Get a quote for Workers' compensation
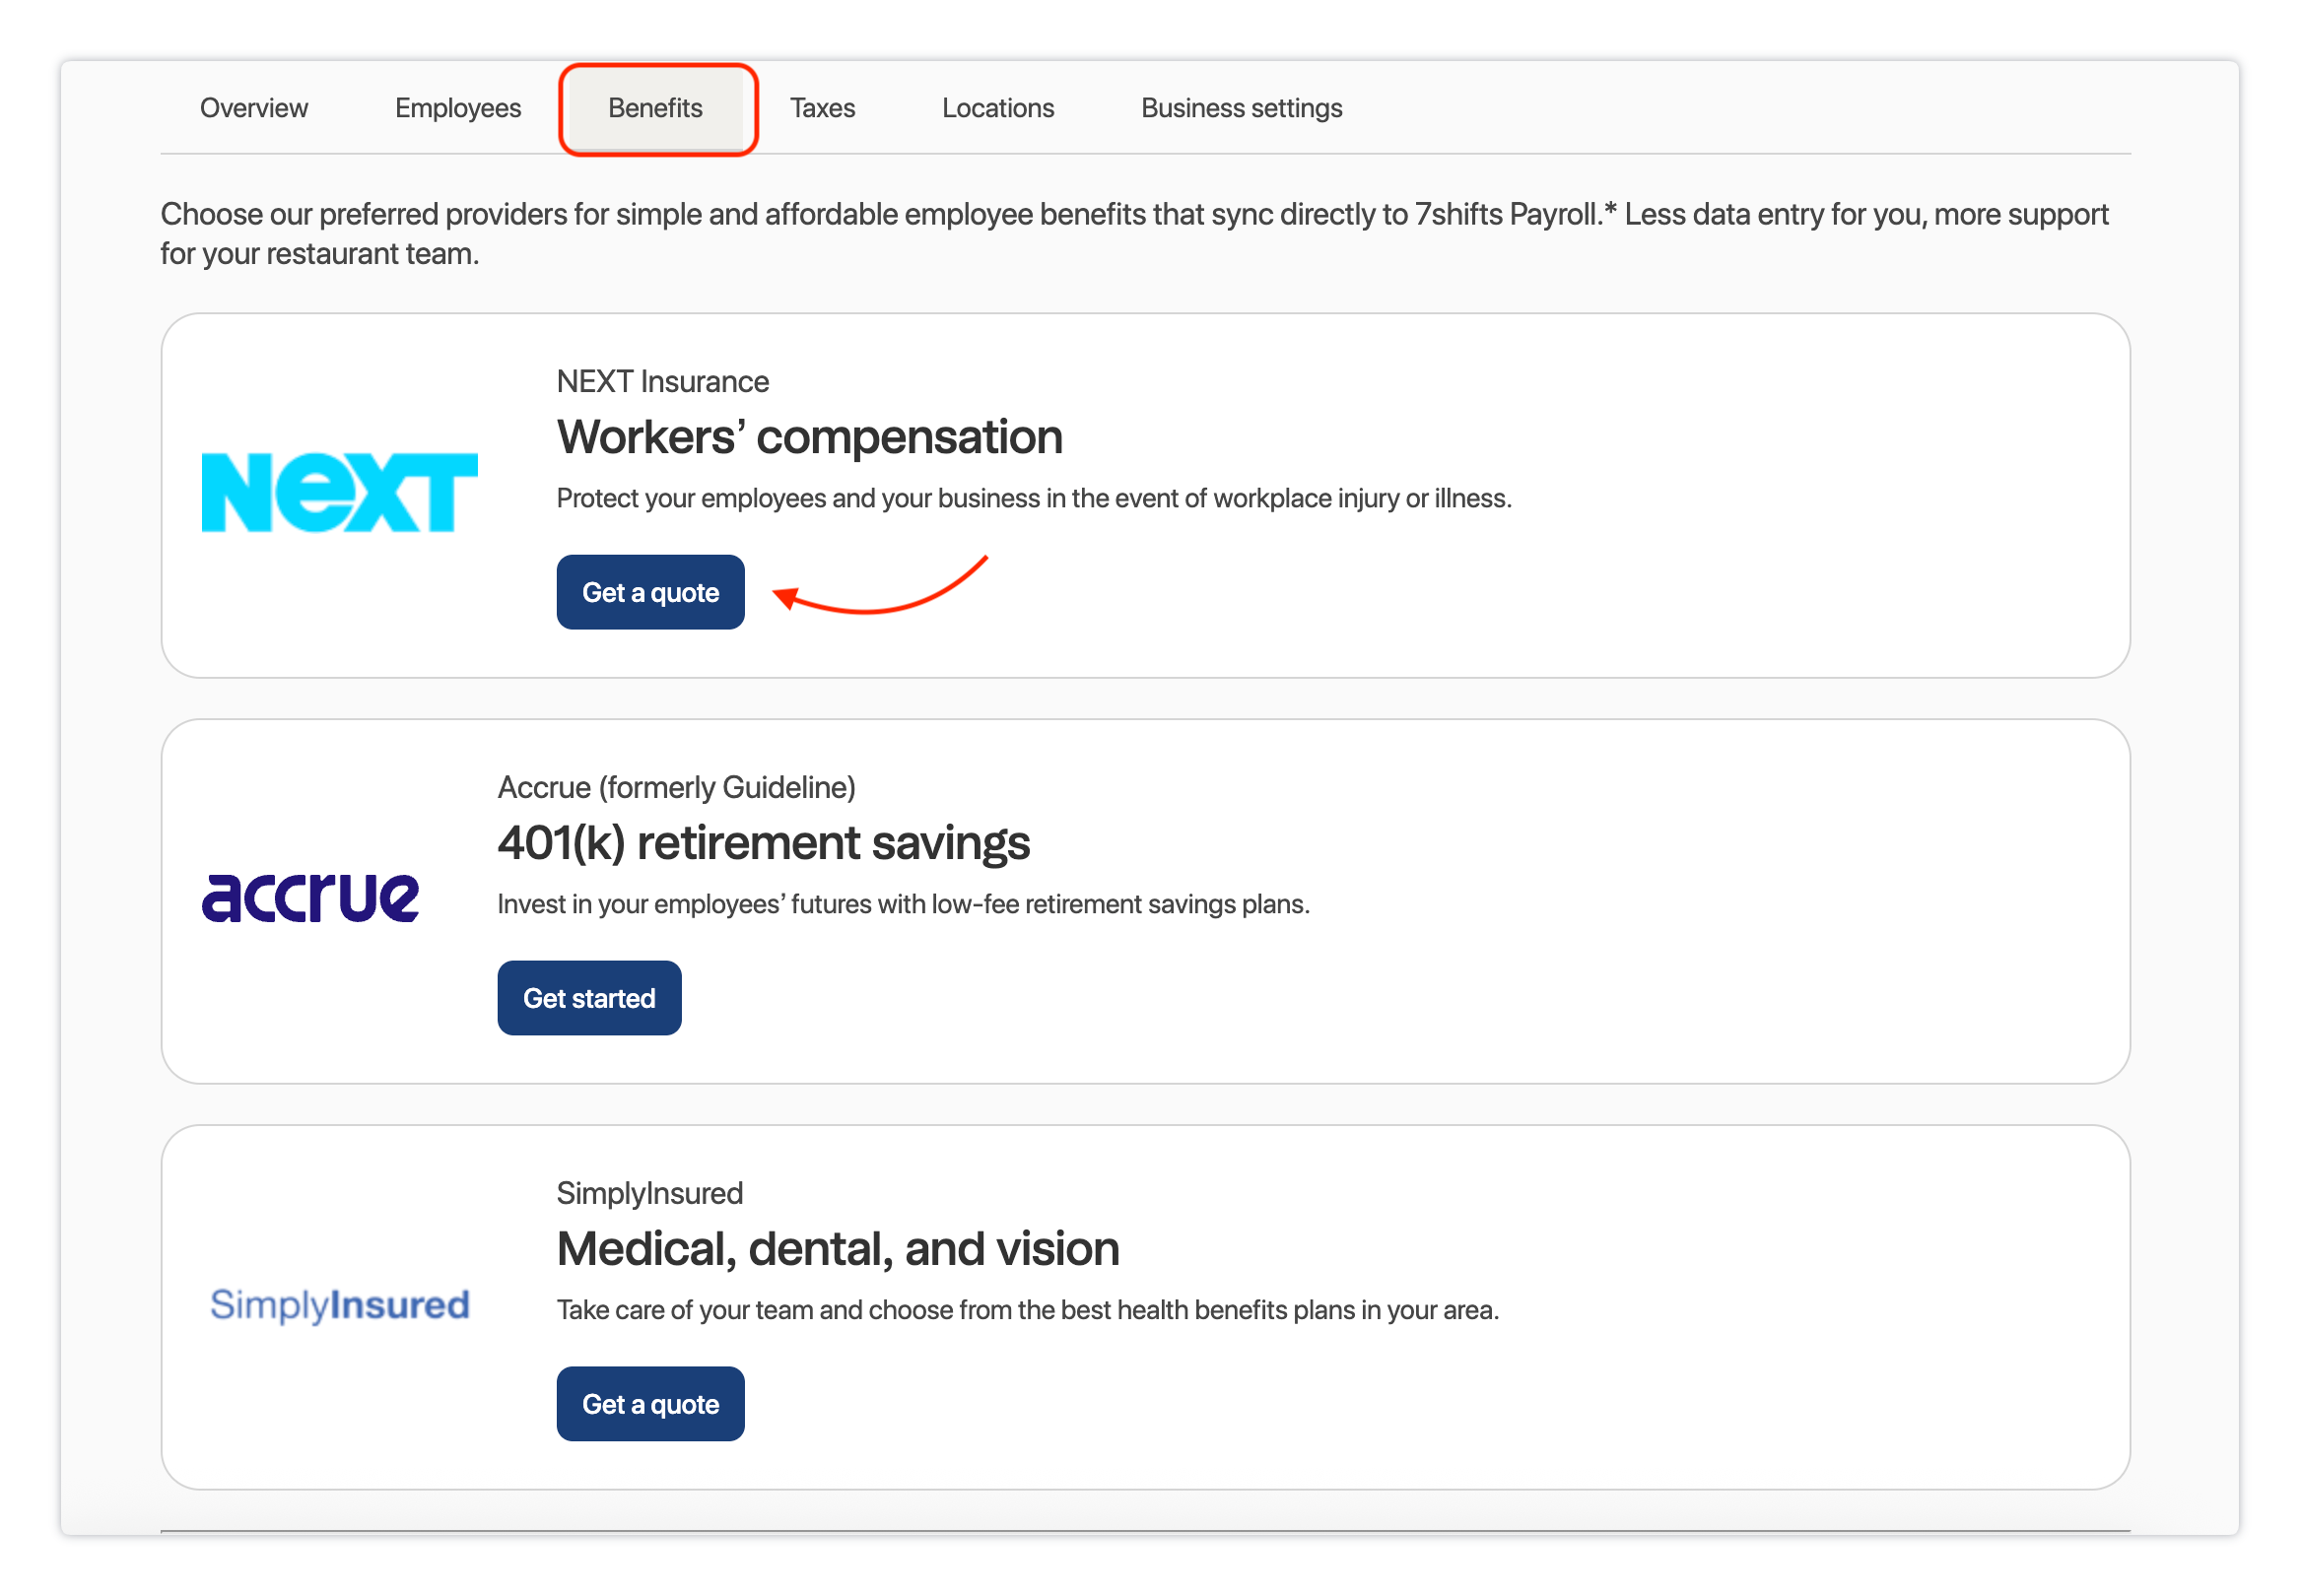 point(650,592)
